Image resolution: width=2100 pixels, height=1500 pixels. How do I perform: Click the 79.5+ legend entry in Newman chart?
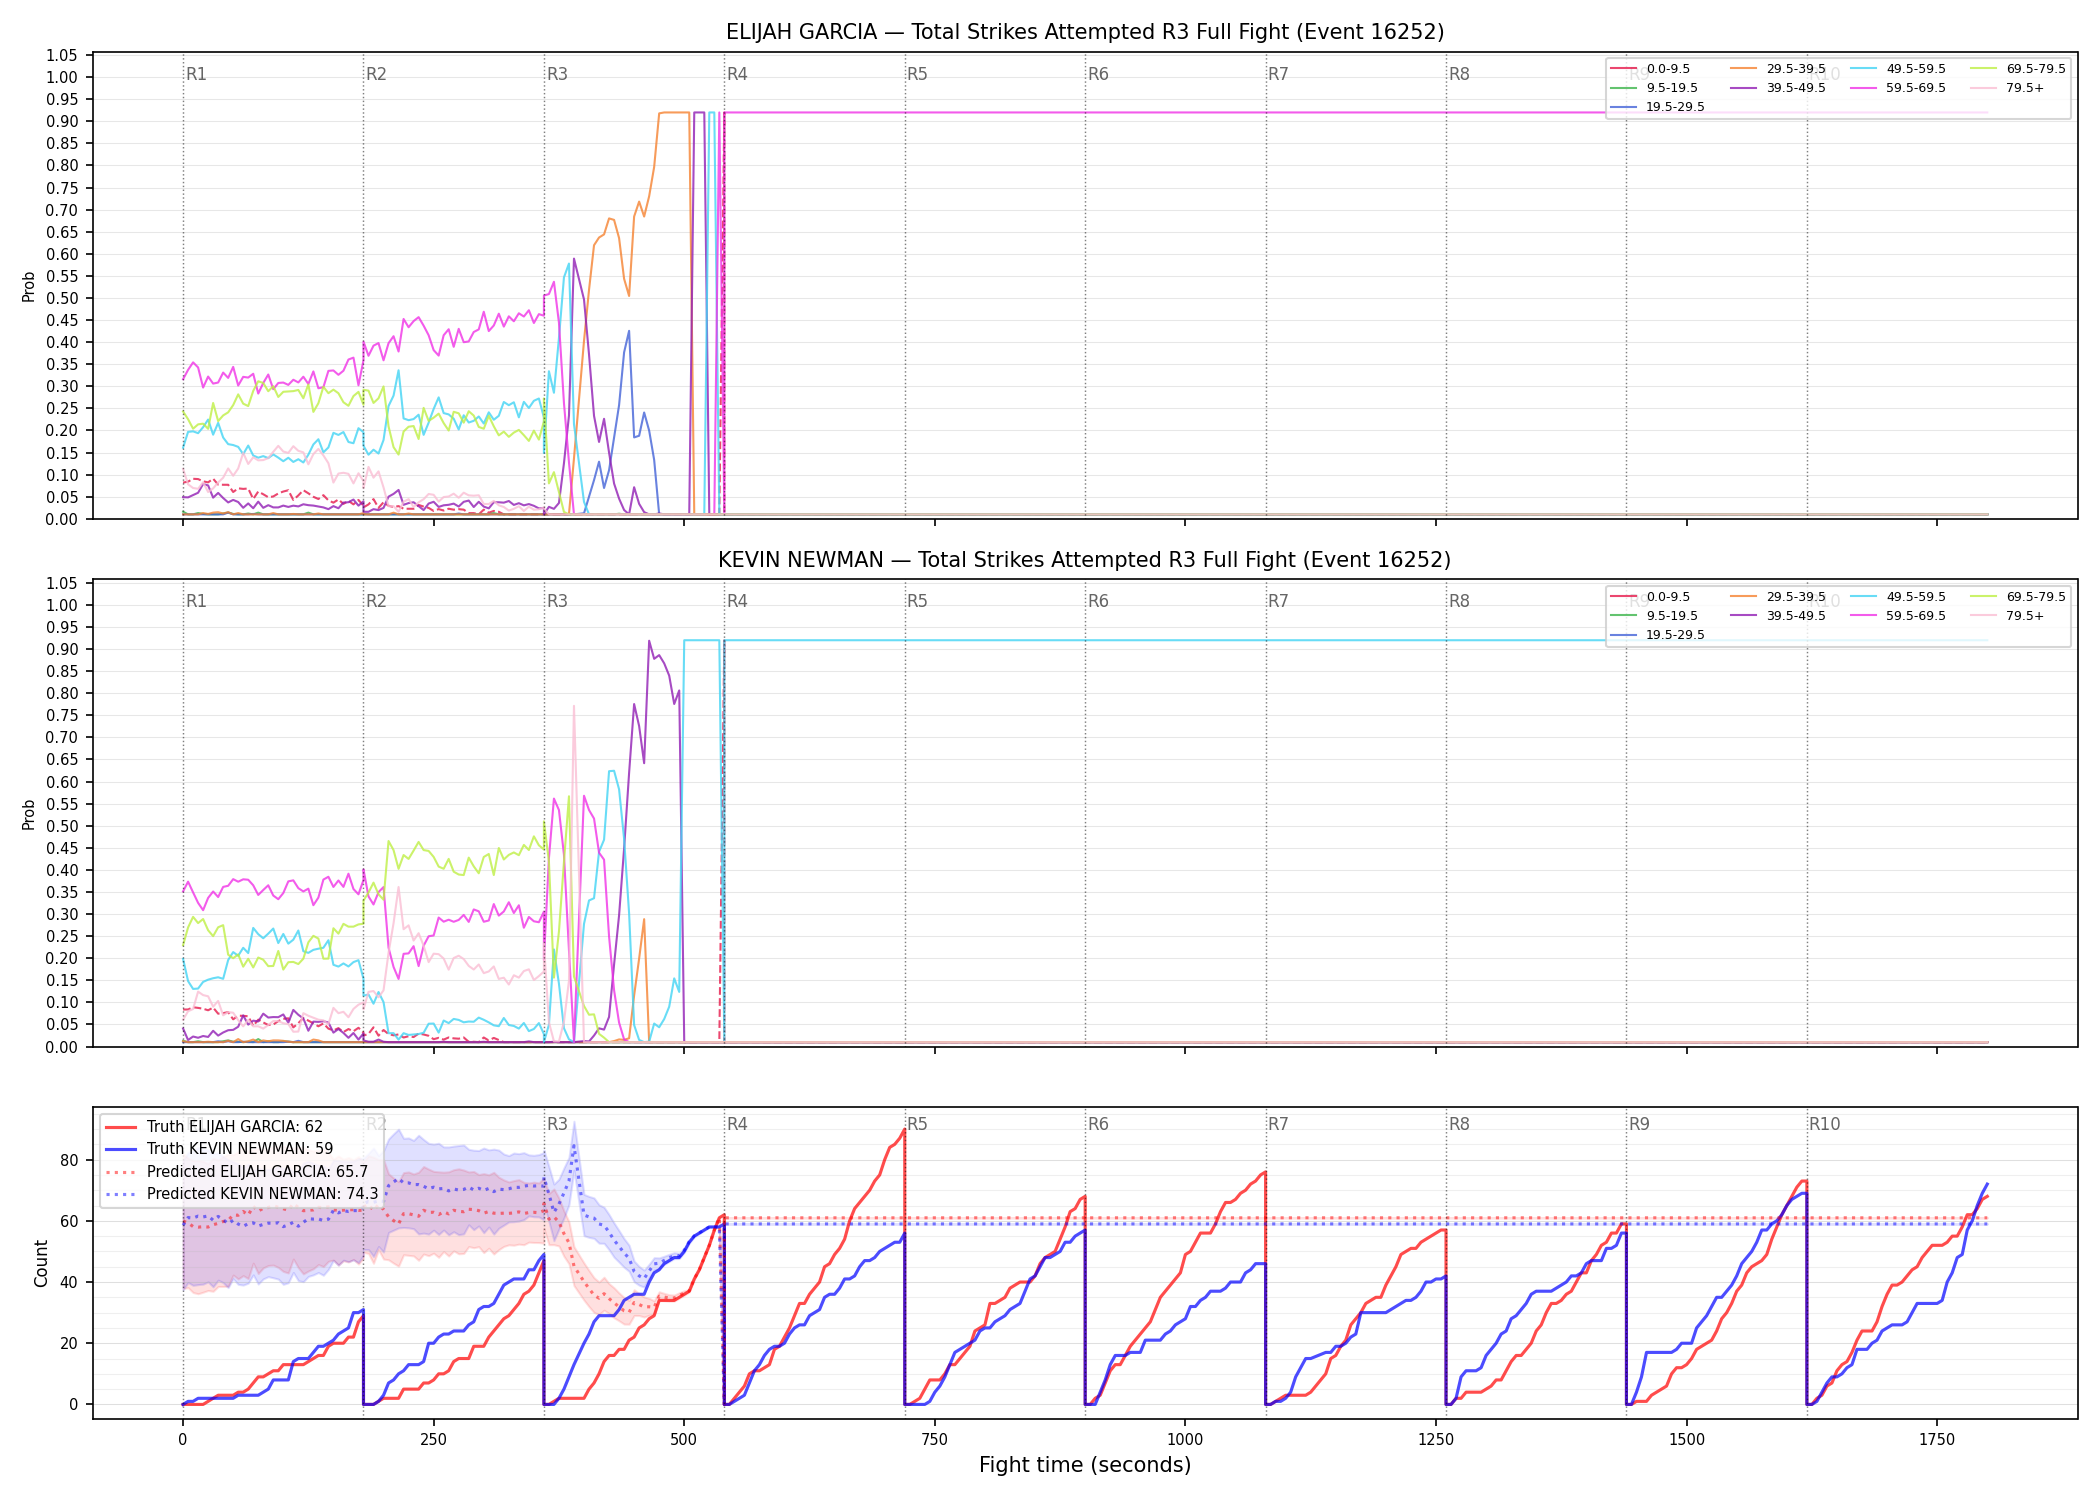coord(2008,616)
